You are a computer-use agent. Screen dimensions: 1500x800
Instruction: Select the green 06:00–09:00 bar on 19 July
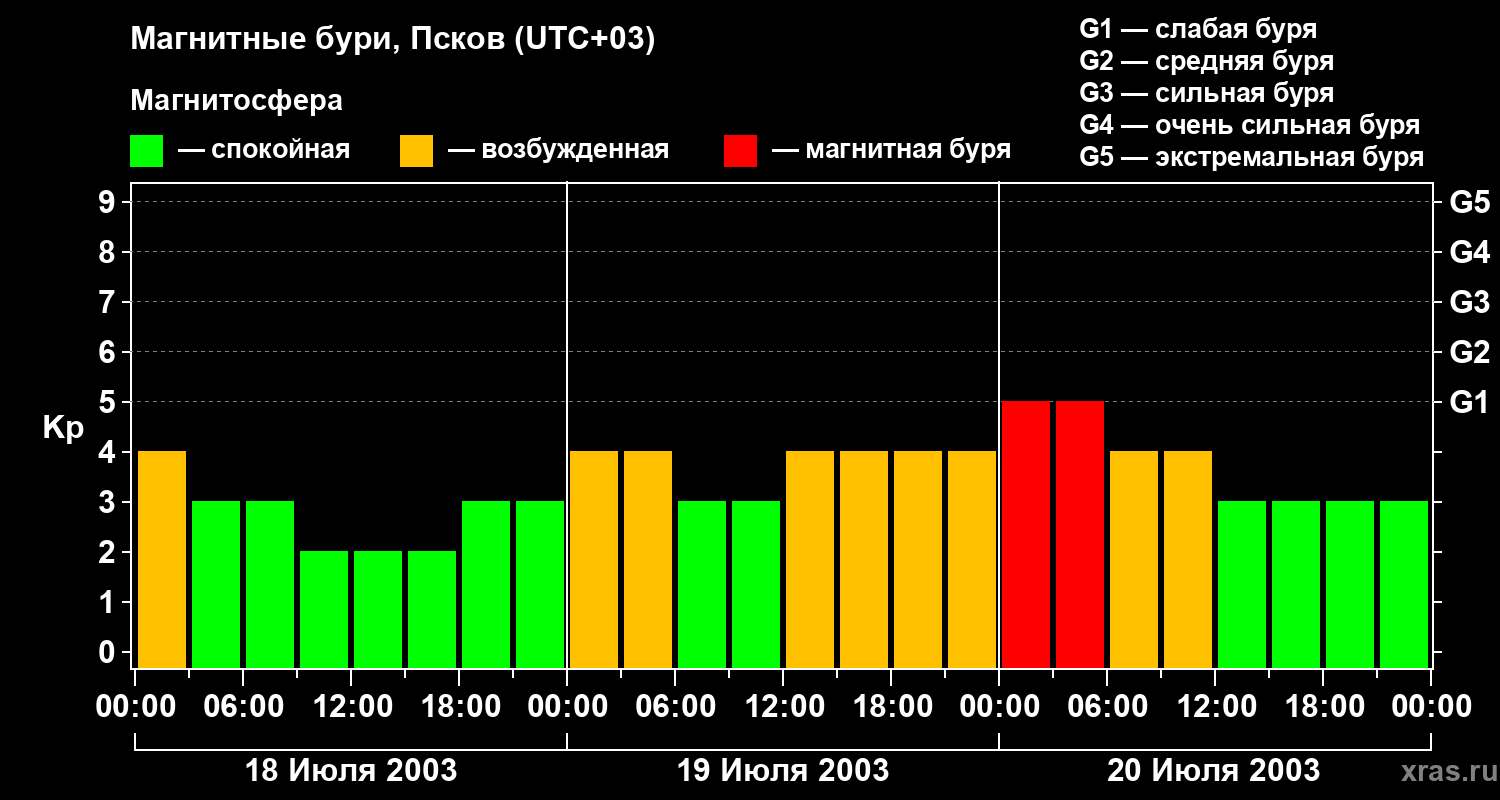pyautogui.click(x=702, y=584)
